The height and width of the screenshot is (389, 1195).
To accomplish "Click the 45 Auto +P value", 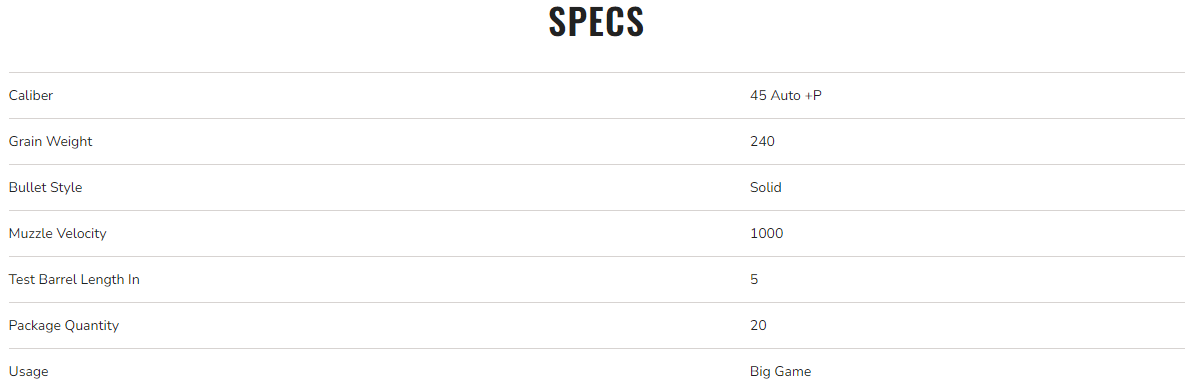I will click(786, 95).
